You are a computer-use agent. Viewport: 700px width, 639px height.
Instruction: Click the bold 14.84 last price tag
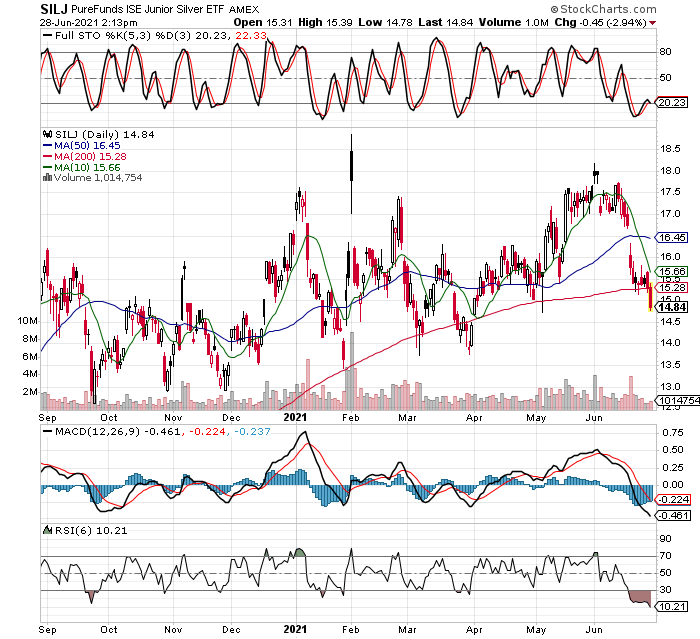[672, 307]
